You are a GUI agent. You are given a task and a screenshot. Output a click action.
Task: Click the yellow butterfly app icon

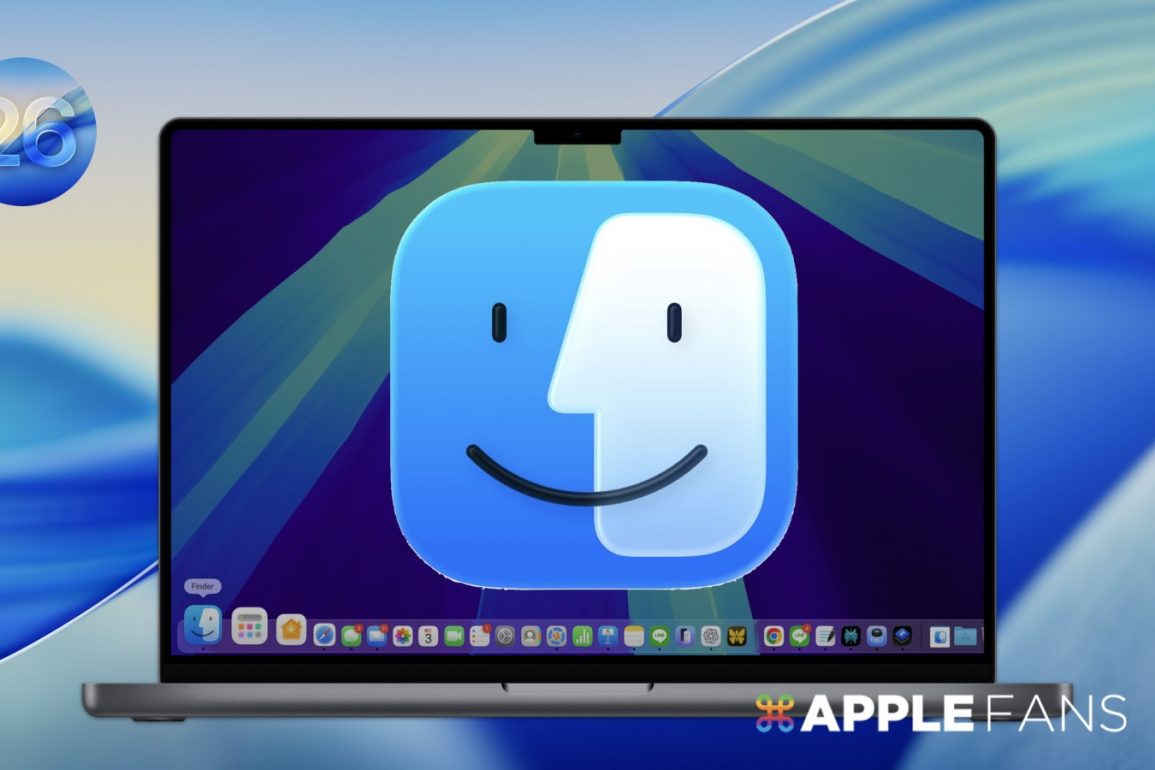[x=737, y=636]
